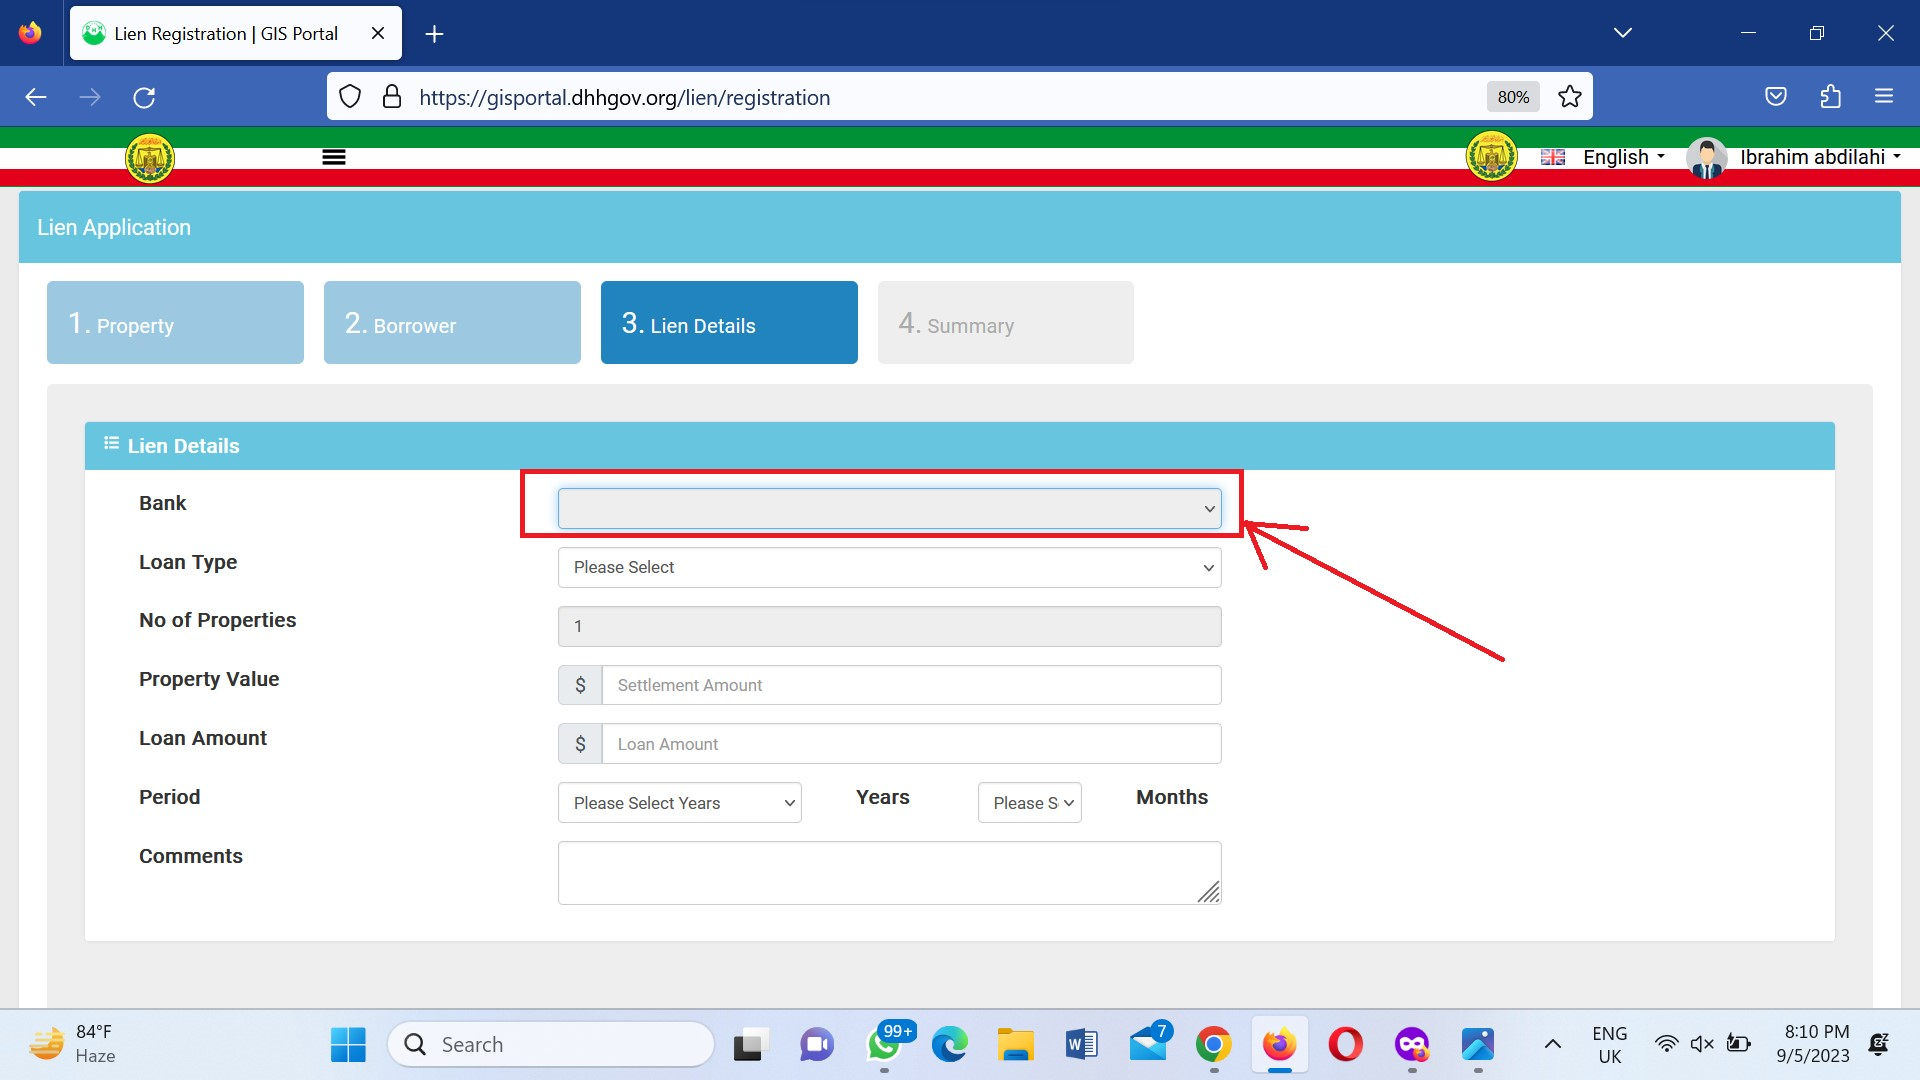Open a new browser tab

[434, 34]
